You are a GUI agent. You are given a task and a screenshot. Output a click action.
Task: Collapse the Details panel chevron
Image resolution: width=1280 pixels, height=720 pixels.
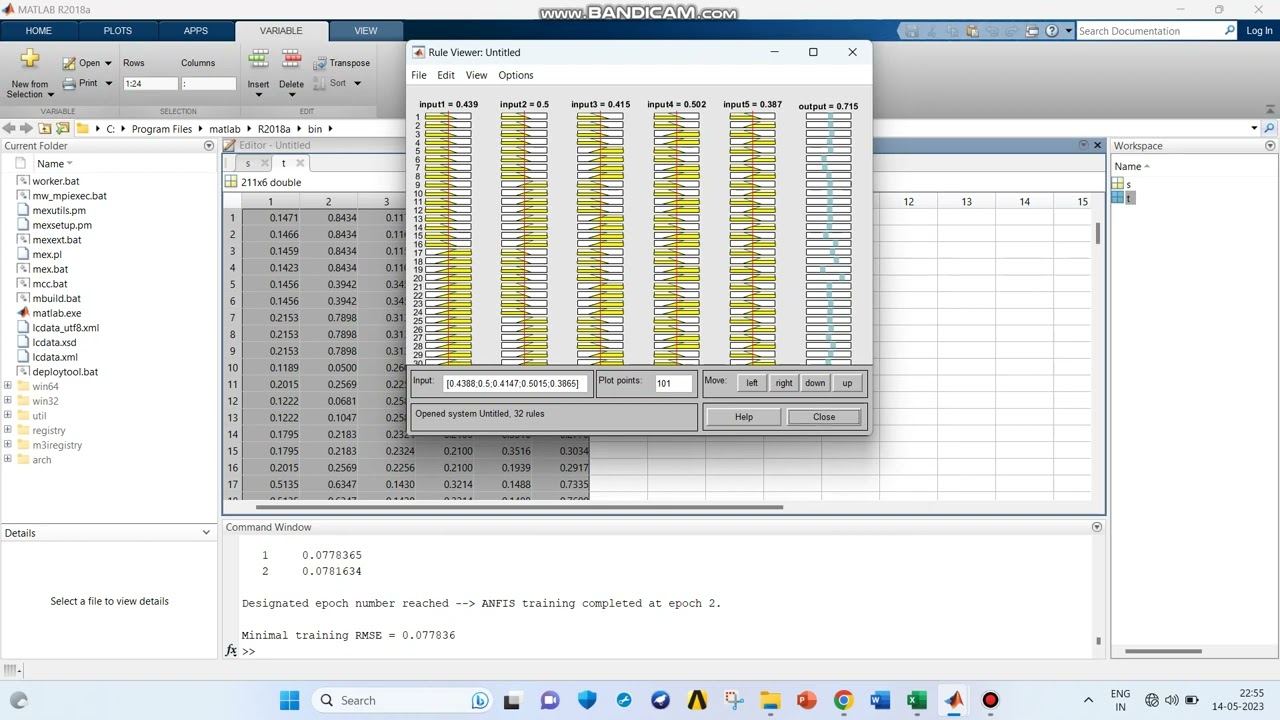[x=206, y=533]
